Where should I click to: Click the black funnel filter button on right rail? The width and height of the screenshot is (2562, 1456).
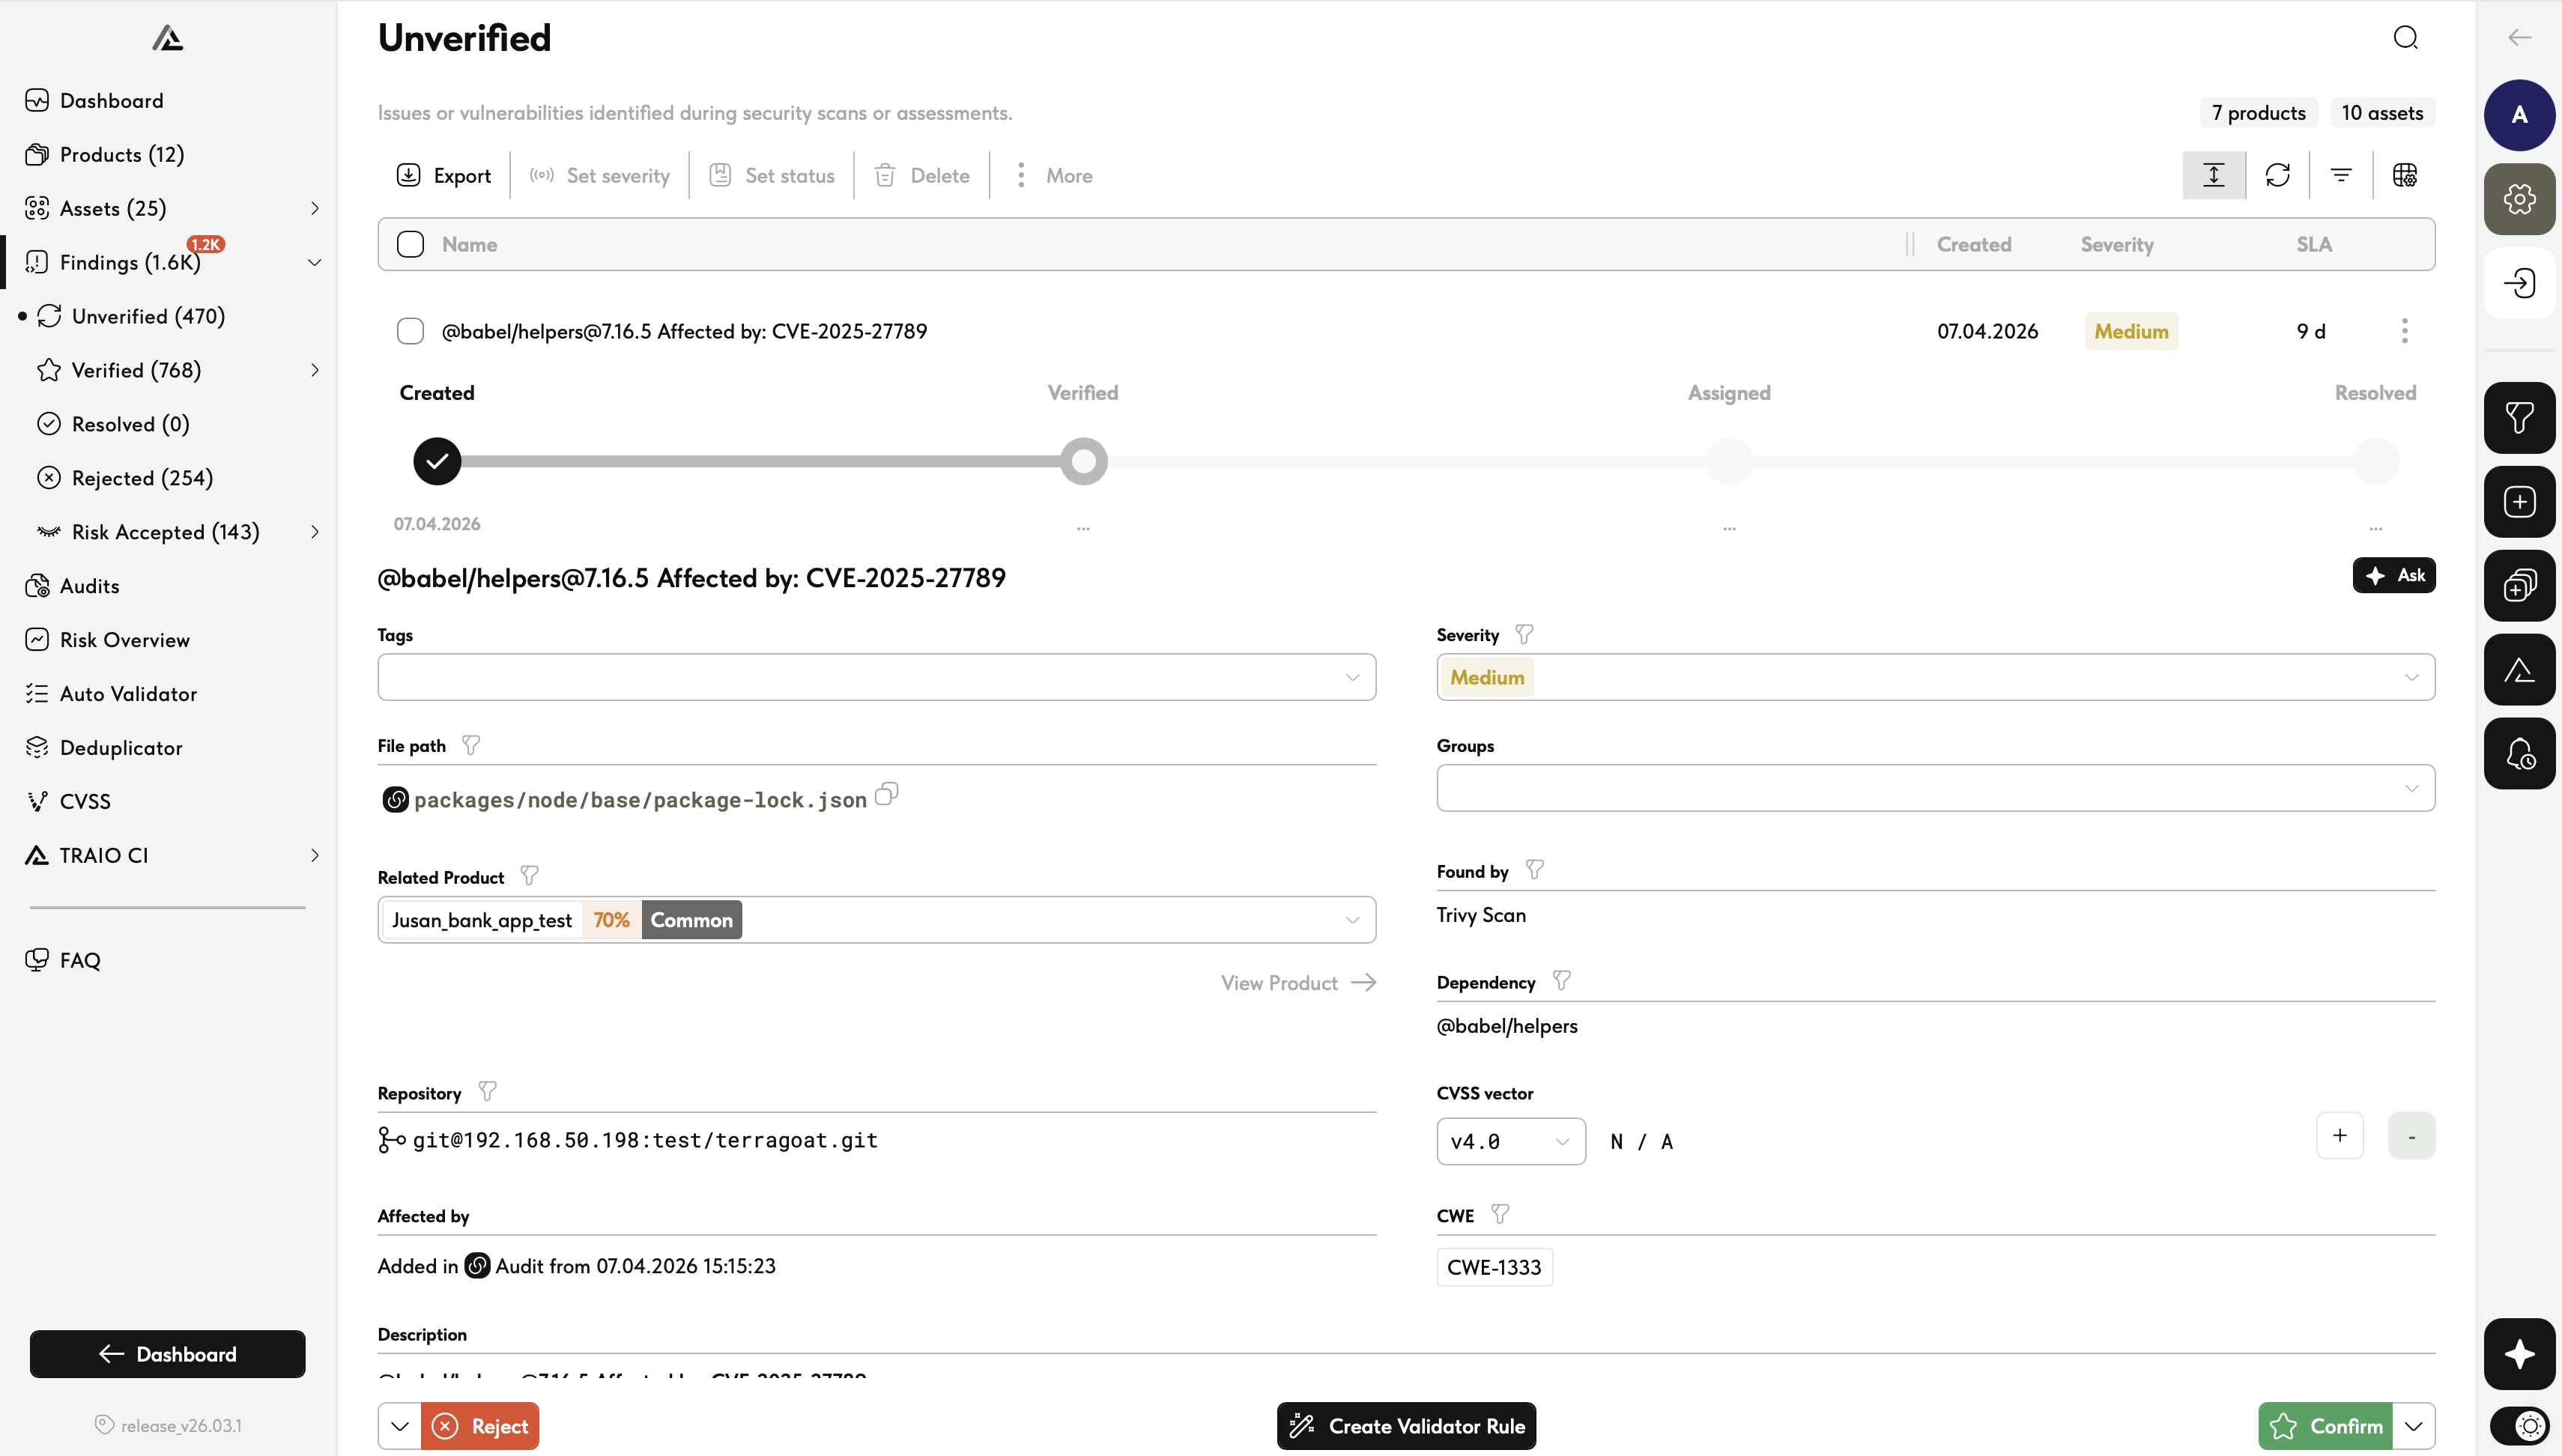click(x=2519, y=418)
